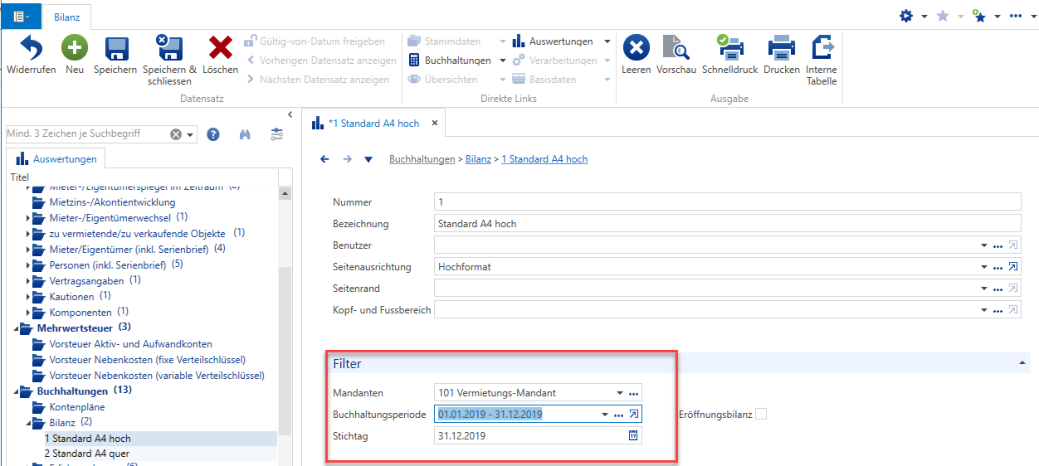1039x466 pixels.
Task: Open Kopf- und Fussbereich dropdown arrow
Action: click(984, 310)
